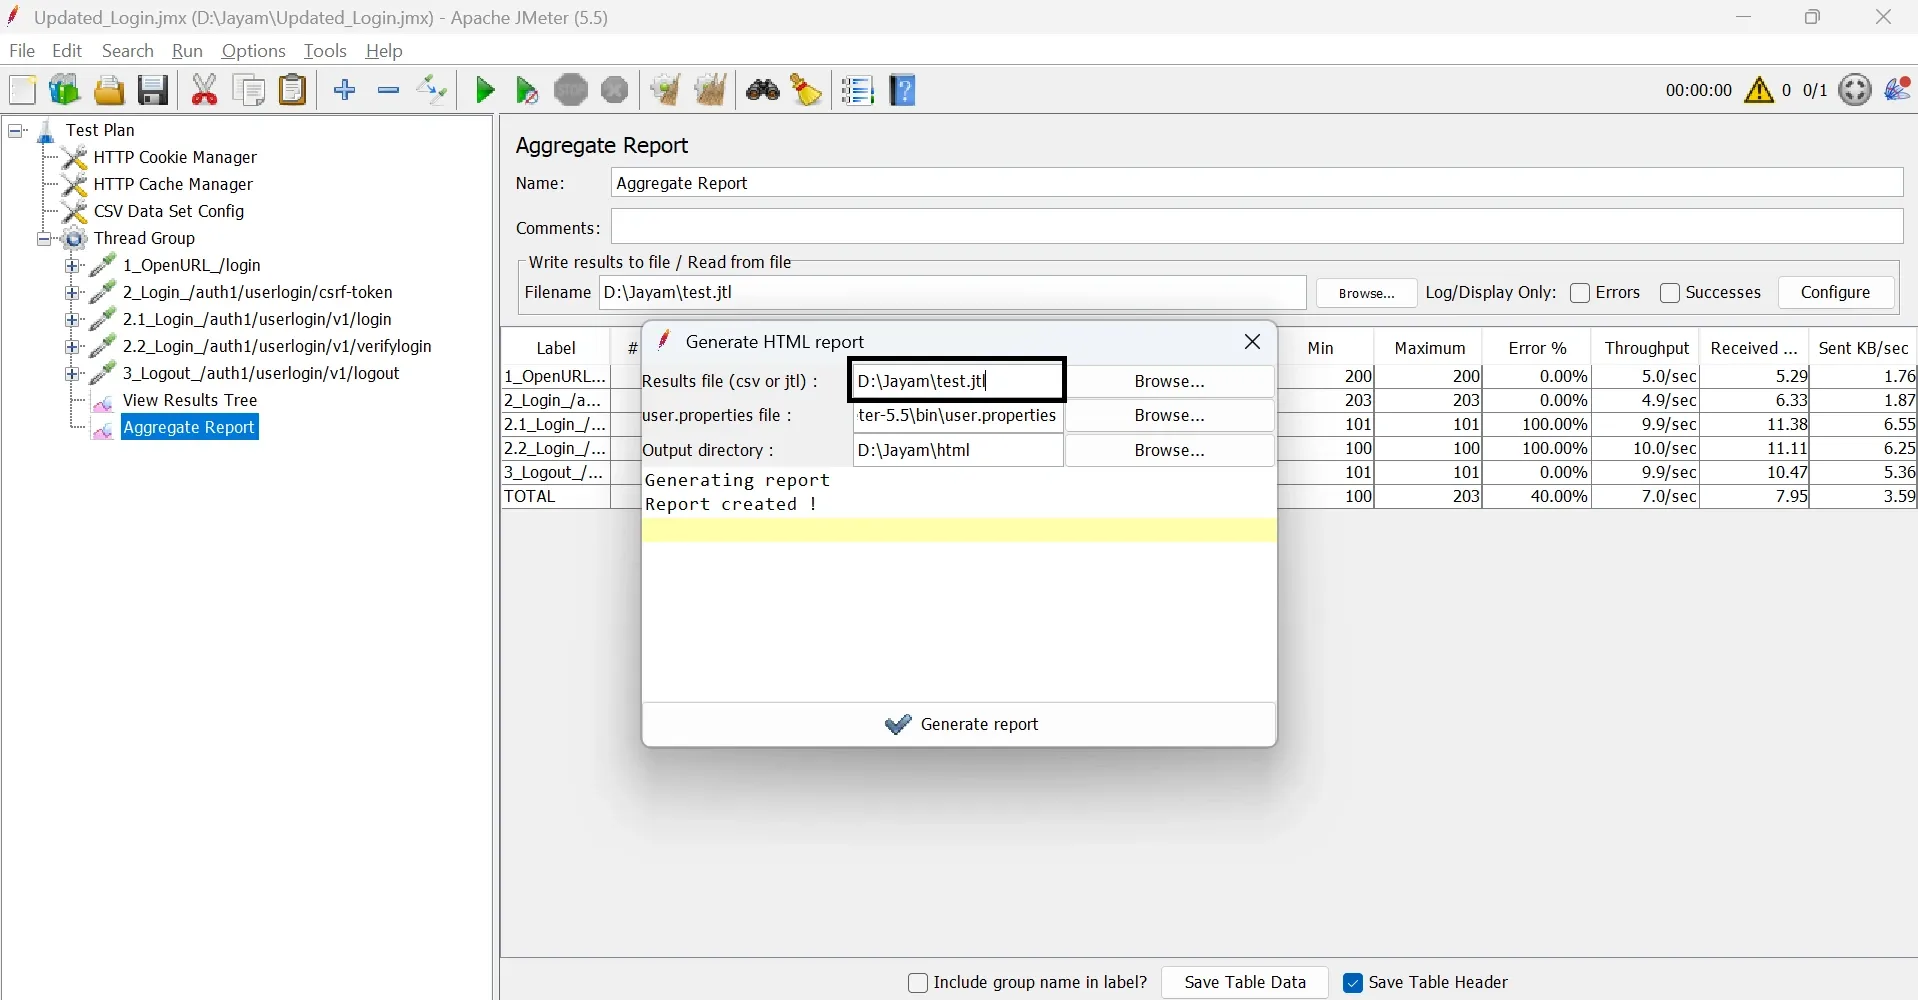Browse for Results file in dialog
Screen dimensions: 1918x1000
1169,381
